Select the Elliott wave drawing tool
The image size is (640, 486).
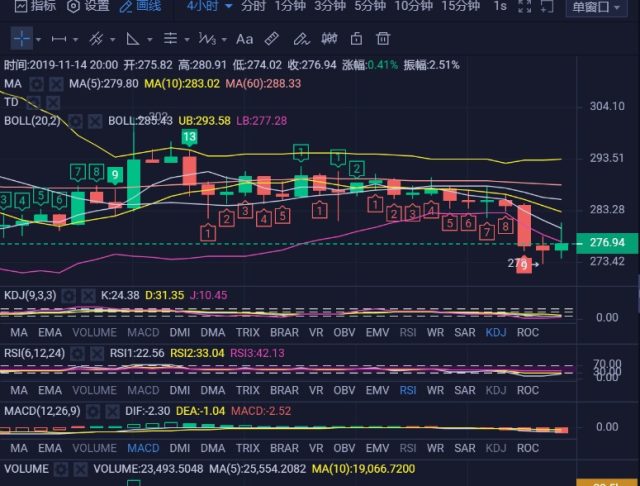coord(207,39)
